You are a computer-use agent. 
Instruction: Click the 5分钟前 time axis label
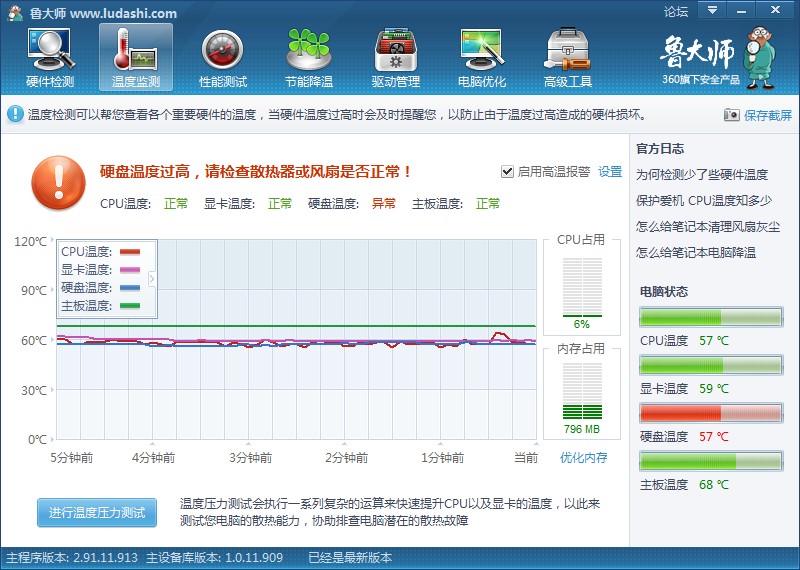click(71, 457)
